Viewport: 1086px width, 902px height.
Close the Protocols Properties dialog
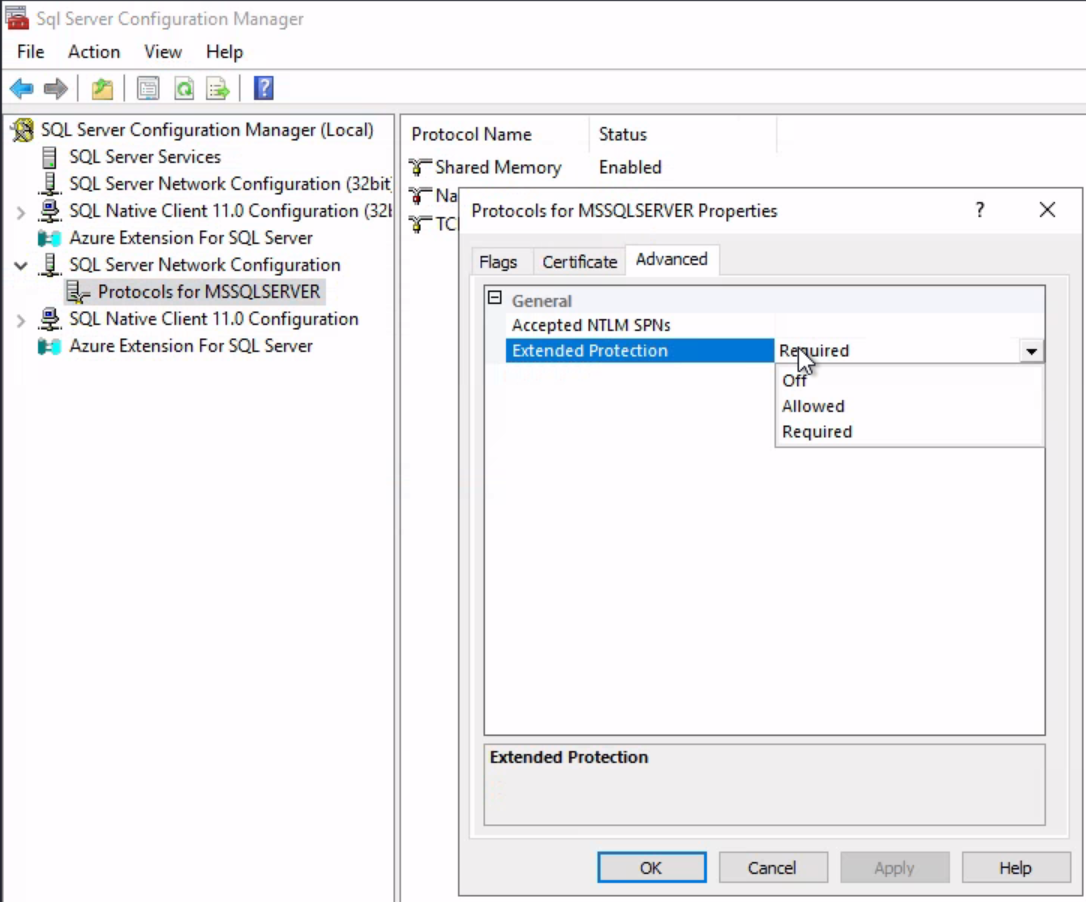click(1047, 210)
